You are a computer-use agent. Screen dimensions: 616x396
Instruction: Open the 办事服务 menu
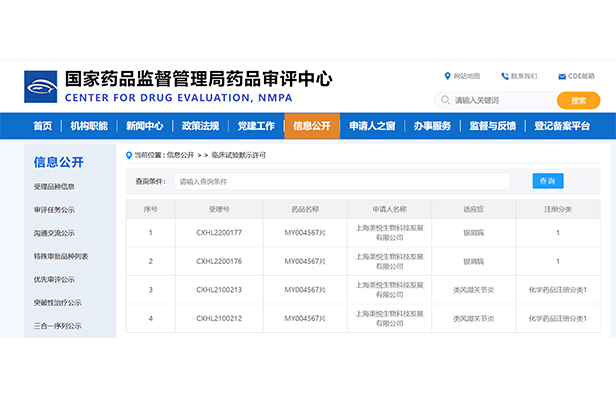point(432,126)
